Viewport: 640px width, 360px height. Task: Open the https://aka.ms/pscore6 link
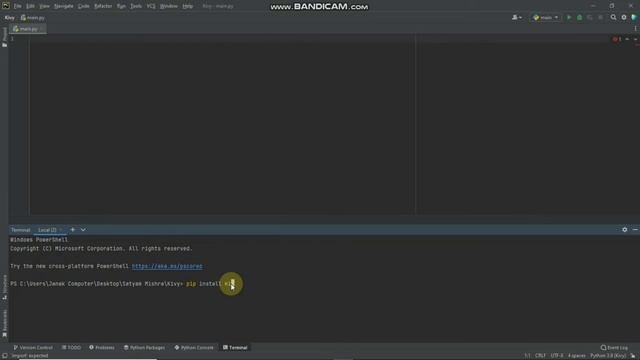pos(167,266)
